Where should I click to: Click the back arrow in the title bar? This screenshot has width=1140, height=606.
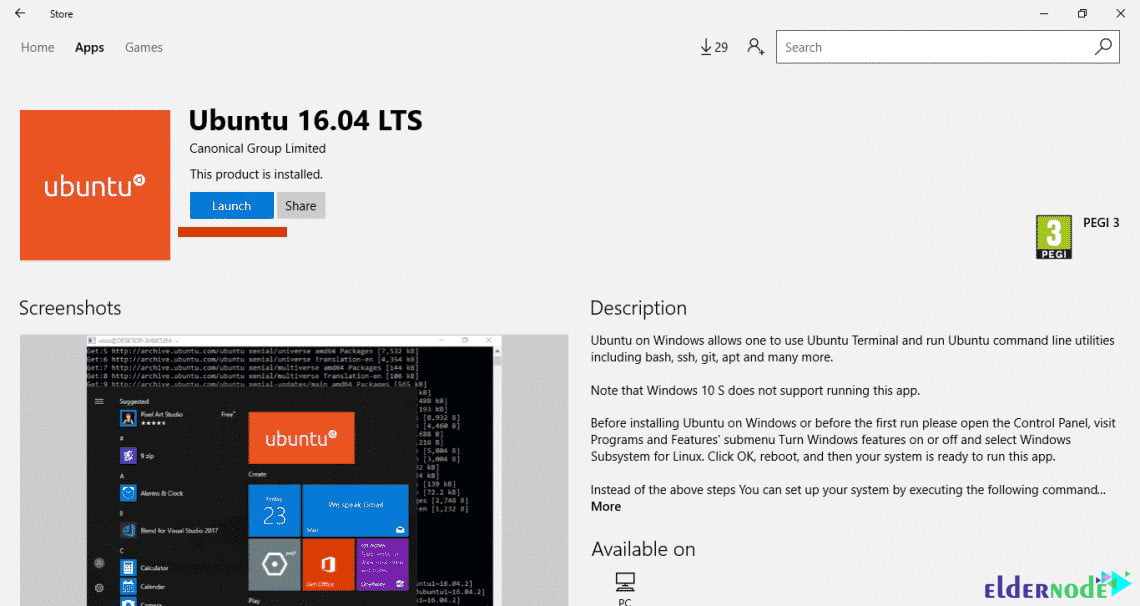click(20, 13)
